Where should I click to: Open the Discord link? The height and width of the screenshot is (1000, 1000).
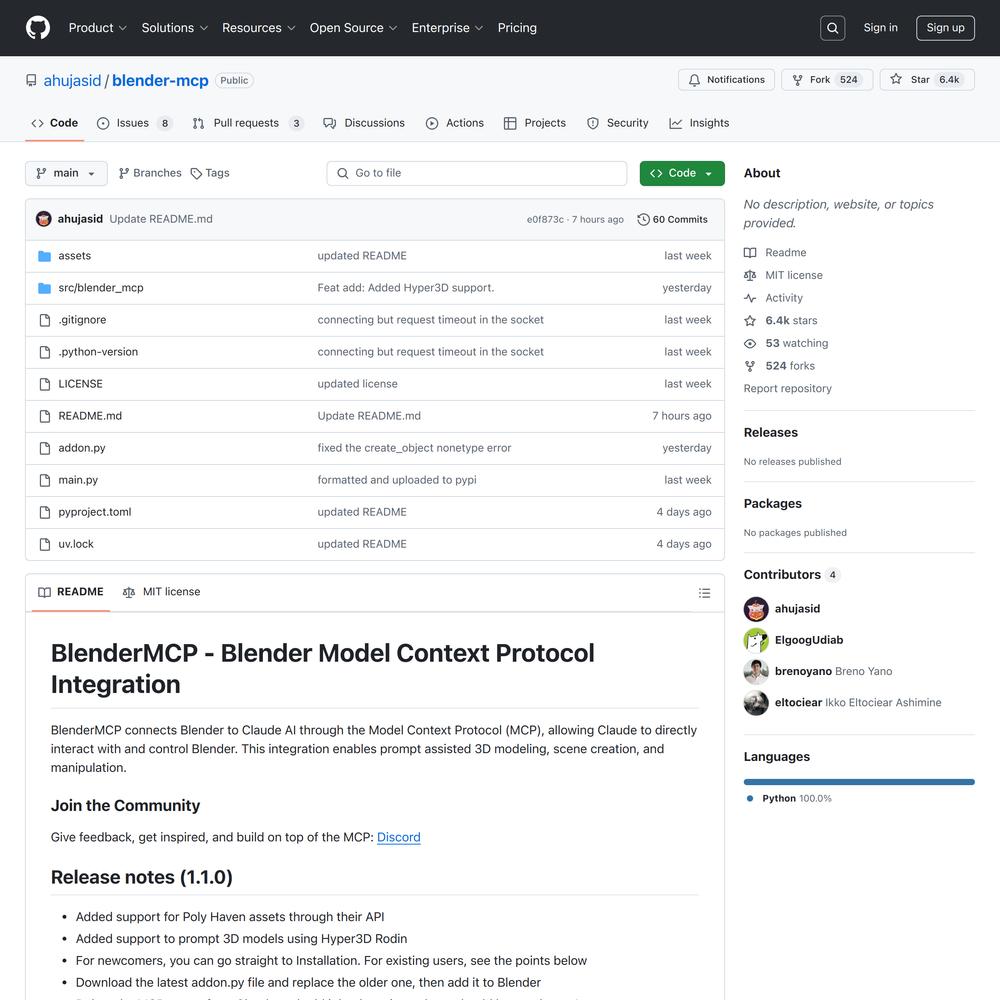pyautogui.click(x=398, y=837)
